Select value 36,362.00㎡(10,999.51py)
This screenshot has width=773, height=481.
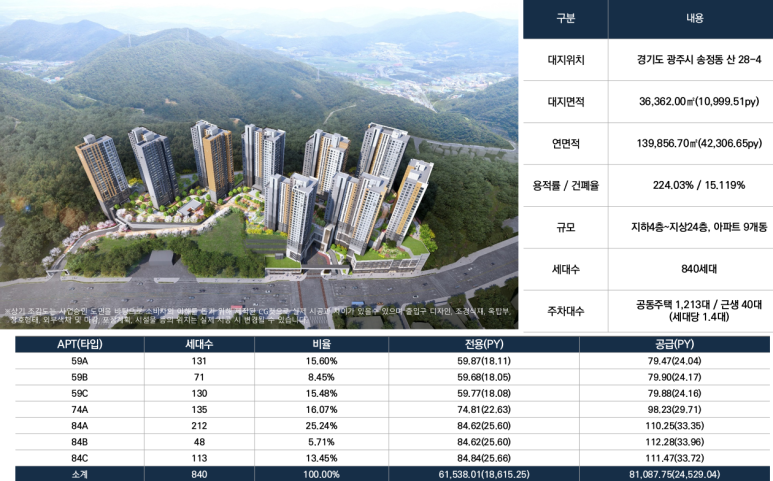coord(699,102)
